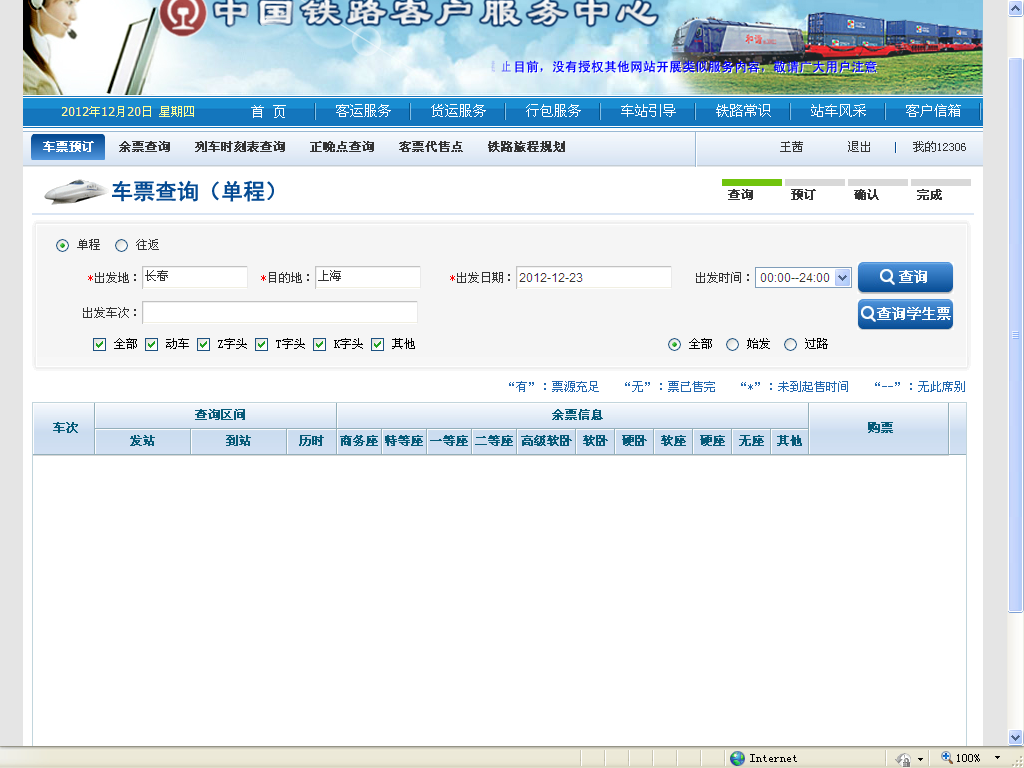Click the 无座 column header
The height and width of the screenshot is (768, 1024).
(x=752, y=441)
